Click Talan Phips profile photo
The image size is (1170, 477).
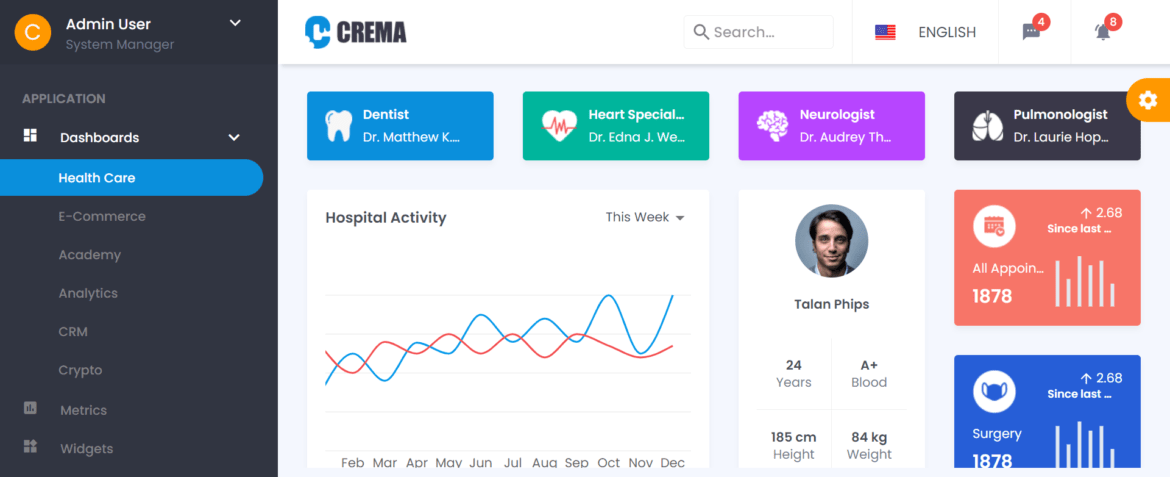tap(831, 241)
